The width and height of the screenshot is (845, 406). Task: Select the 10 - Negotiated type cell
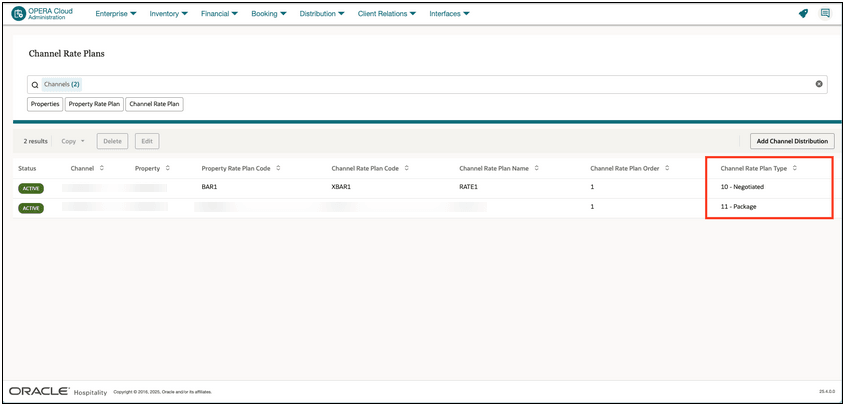pyautogui.click(x=743, y=187)
